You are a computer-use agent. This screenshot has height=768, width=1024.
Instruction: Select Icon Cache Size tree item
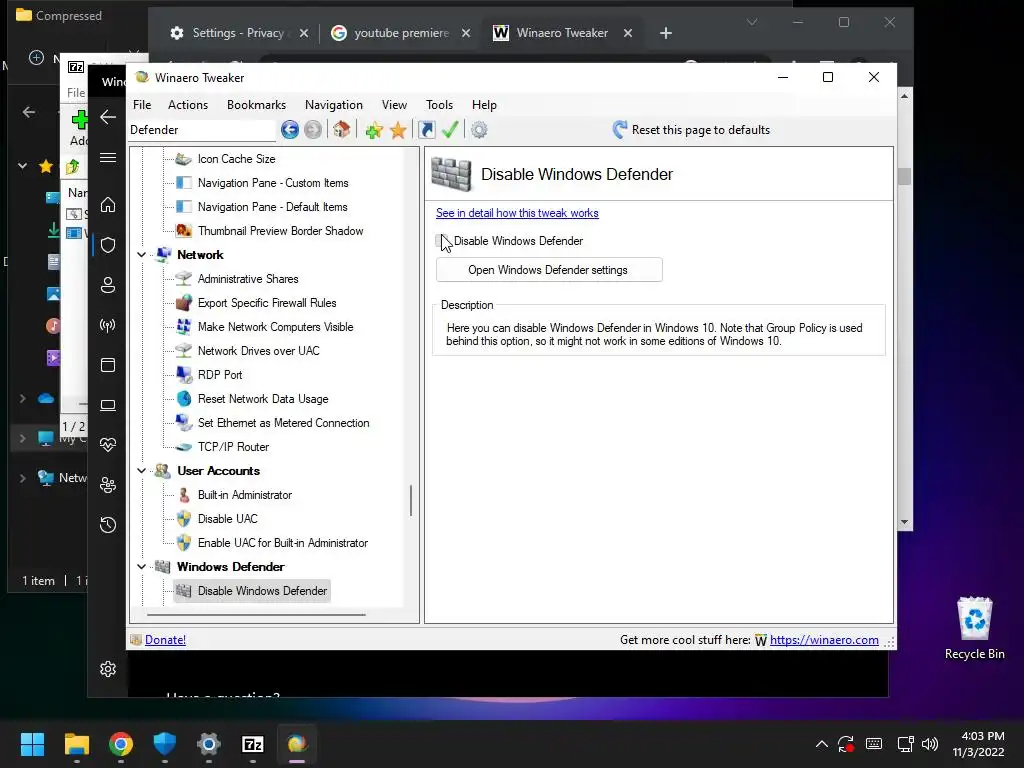[236, 159]
